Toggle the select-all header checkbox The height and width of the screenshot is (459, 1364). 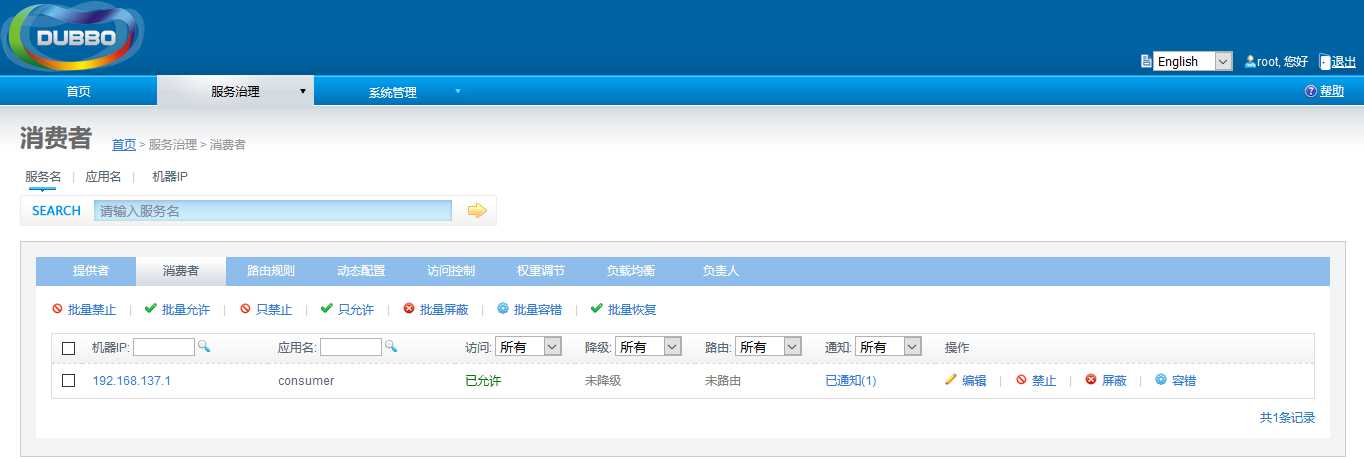point(69,348)
